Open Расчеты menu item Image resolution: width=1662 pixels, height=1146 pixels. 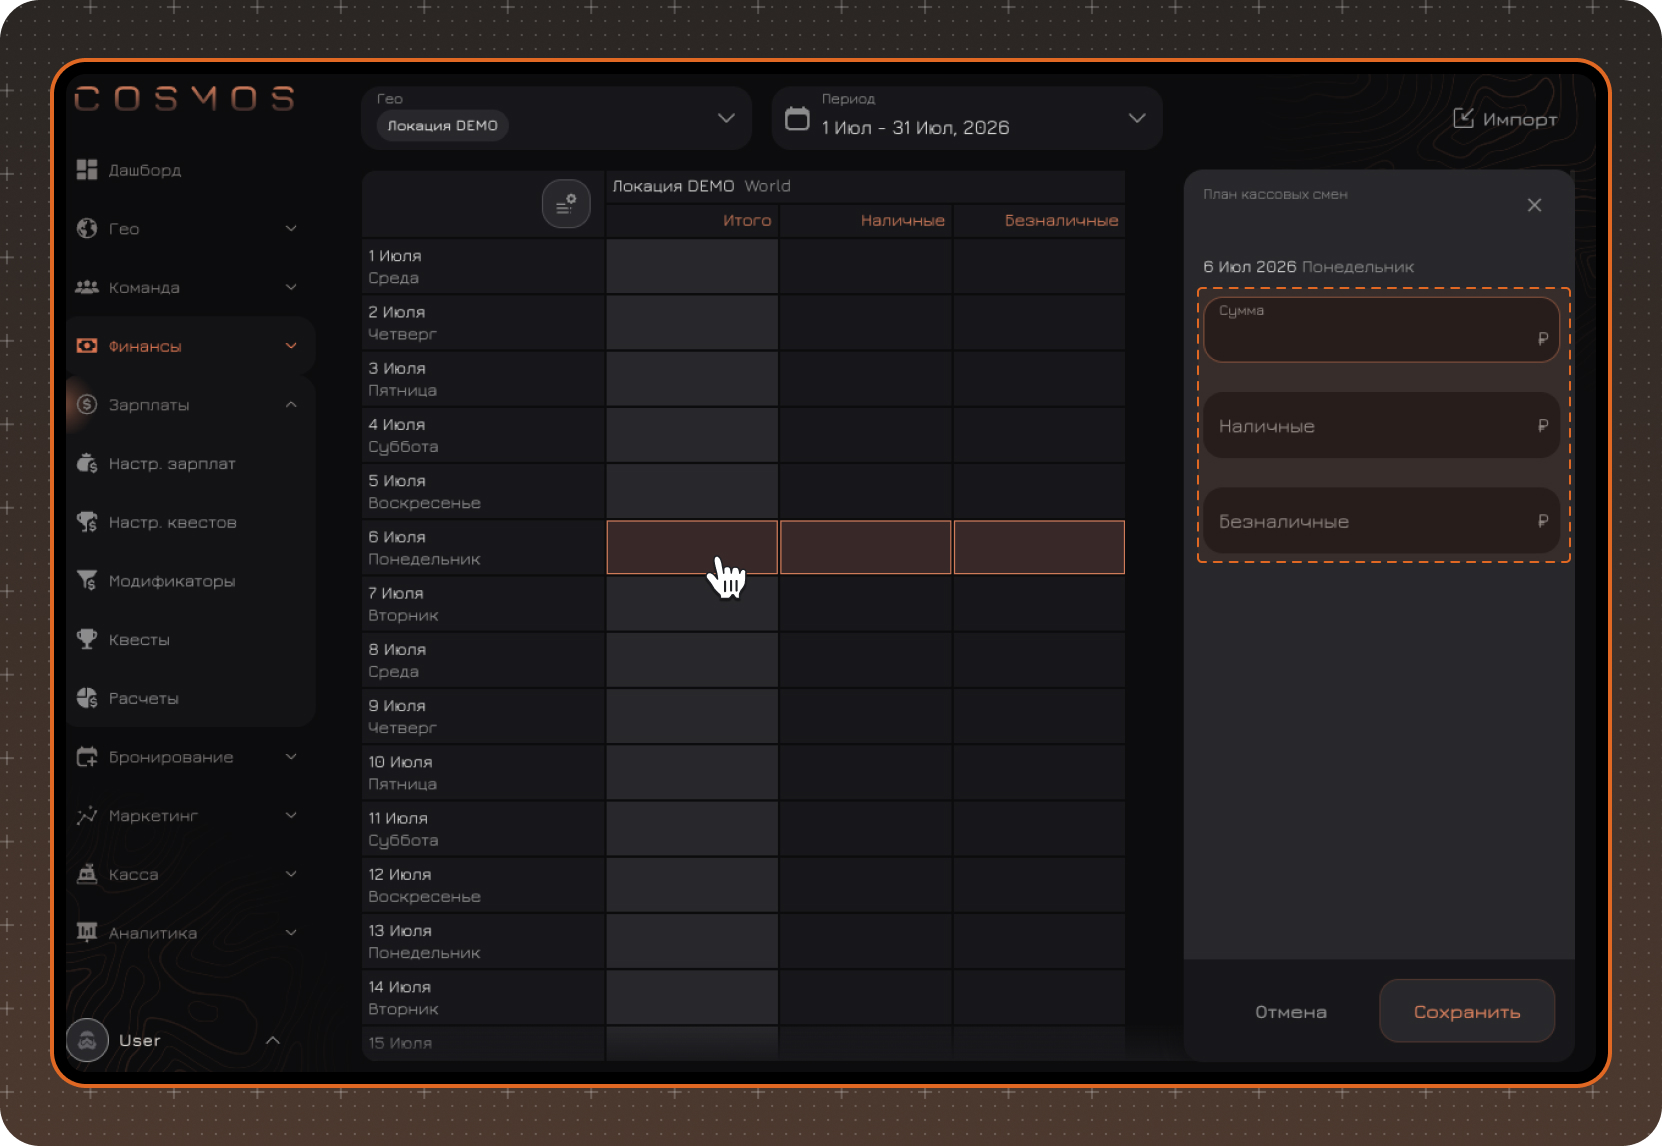click(190, 698)
